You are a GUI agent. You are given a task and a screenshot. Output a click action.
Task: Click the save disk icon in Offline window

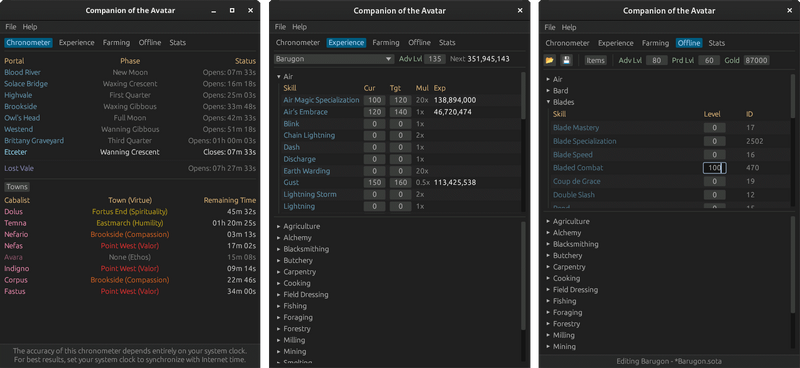566,60
